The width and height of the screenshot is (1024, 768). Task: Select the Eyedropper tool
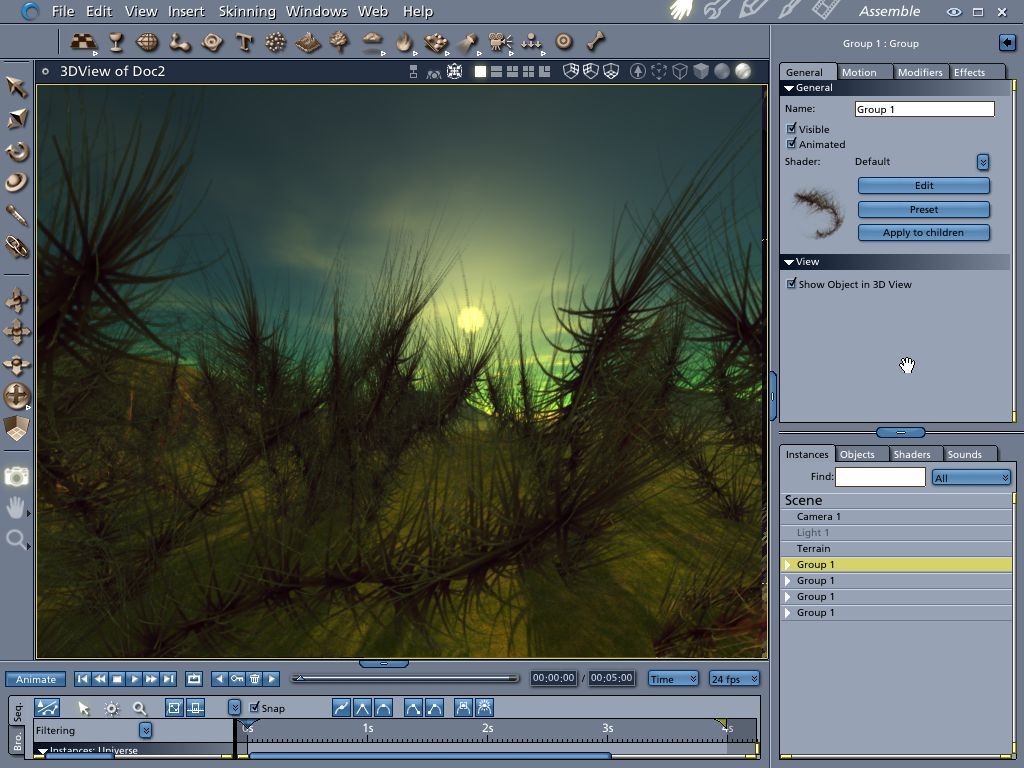17,215
